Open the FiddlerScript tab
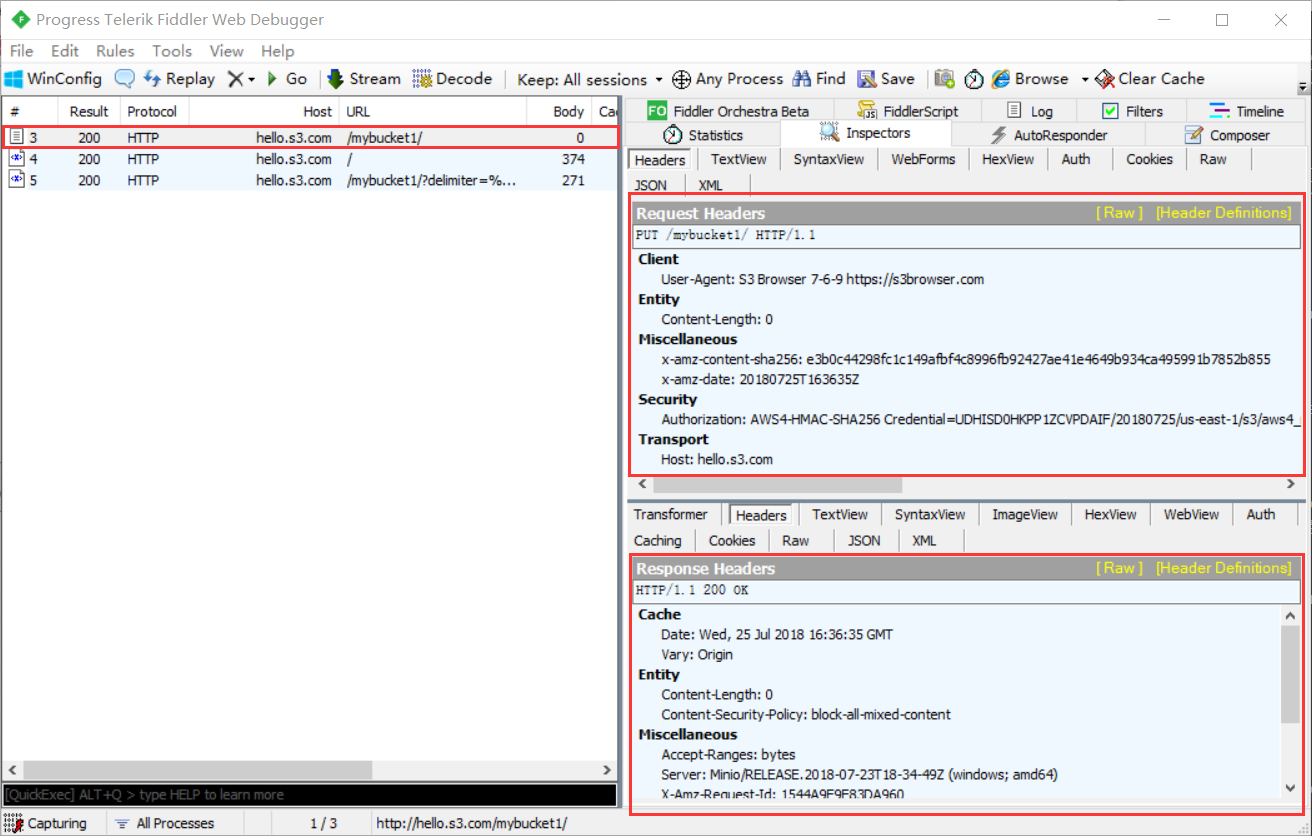Image resolution: width=1312 pixels, height=836 pixels. (x=907, y=111)
